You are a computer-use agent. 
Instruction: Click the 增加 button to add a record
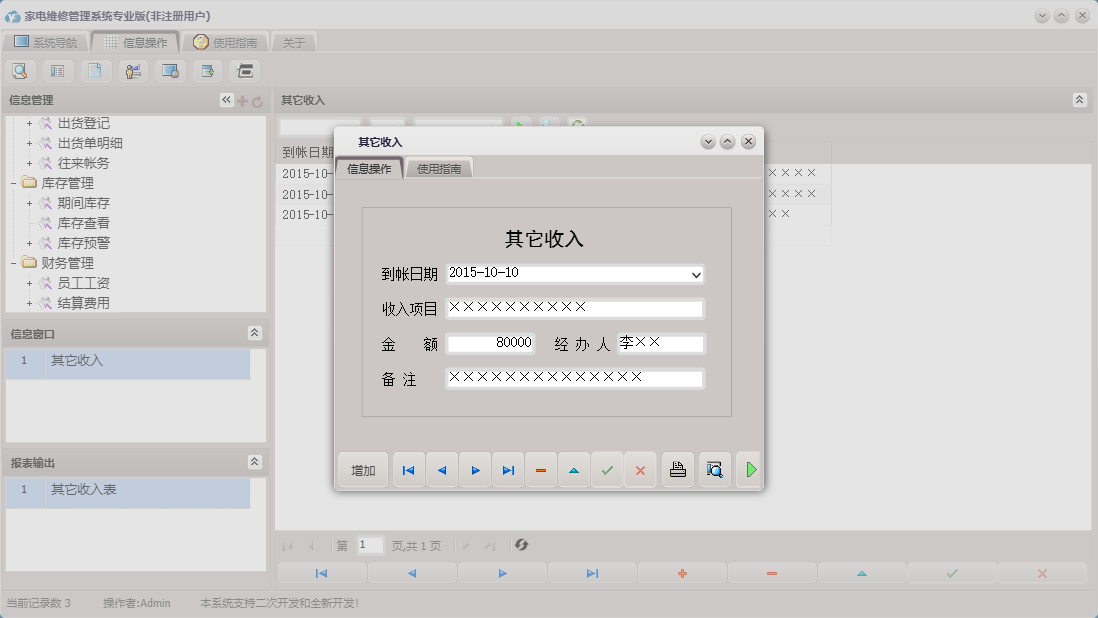coord(362,469)
